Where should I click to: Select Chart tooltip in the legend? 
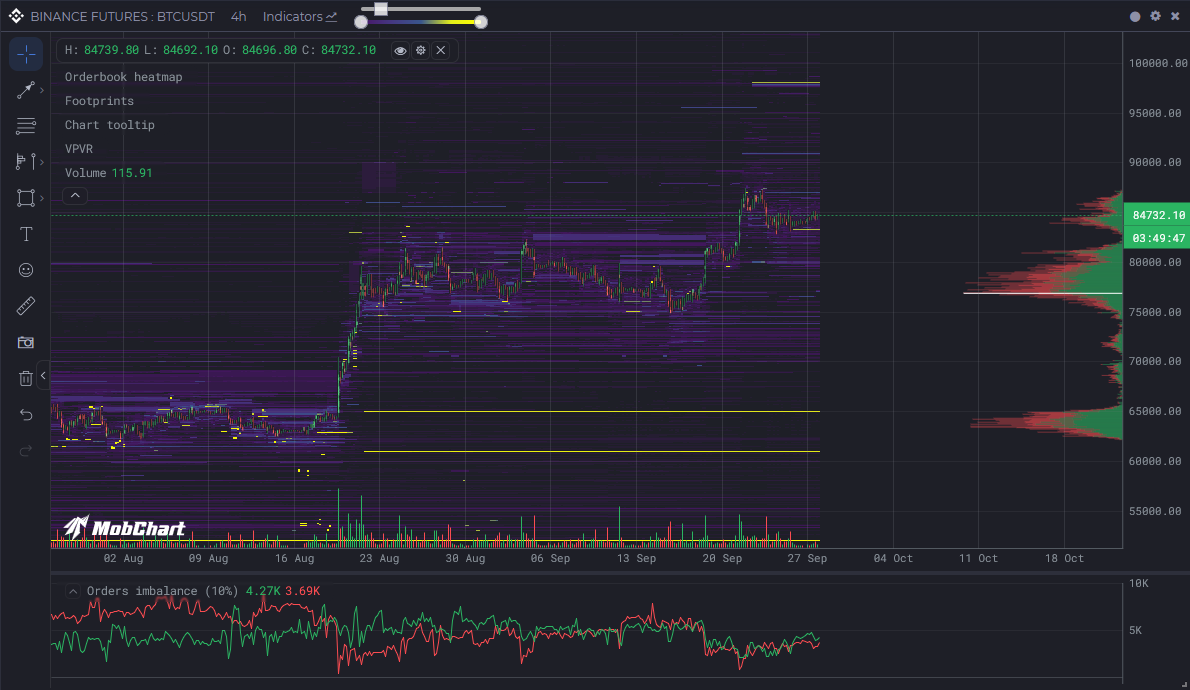(110, 124)
